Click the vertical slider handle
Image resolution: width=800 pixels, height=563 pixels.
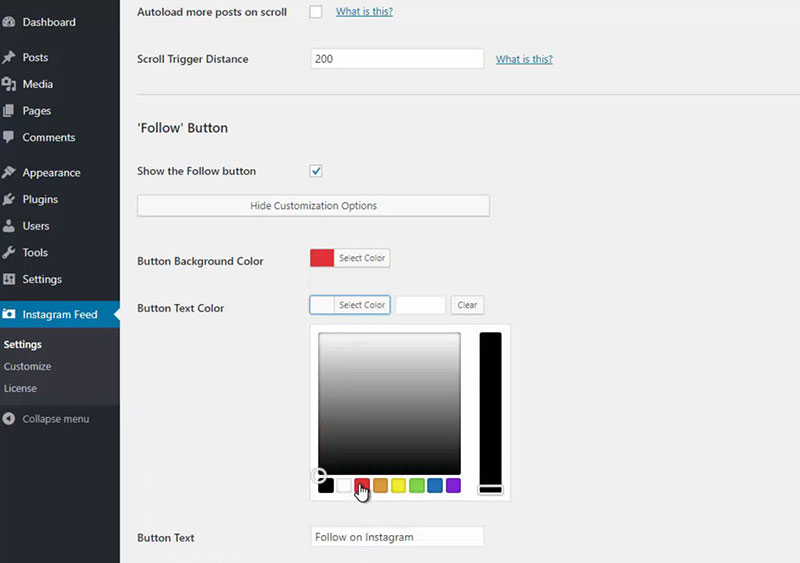490,489
